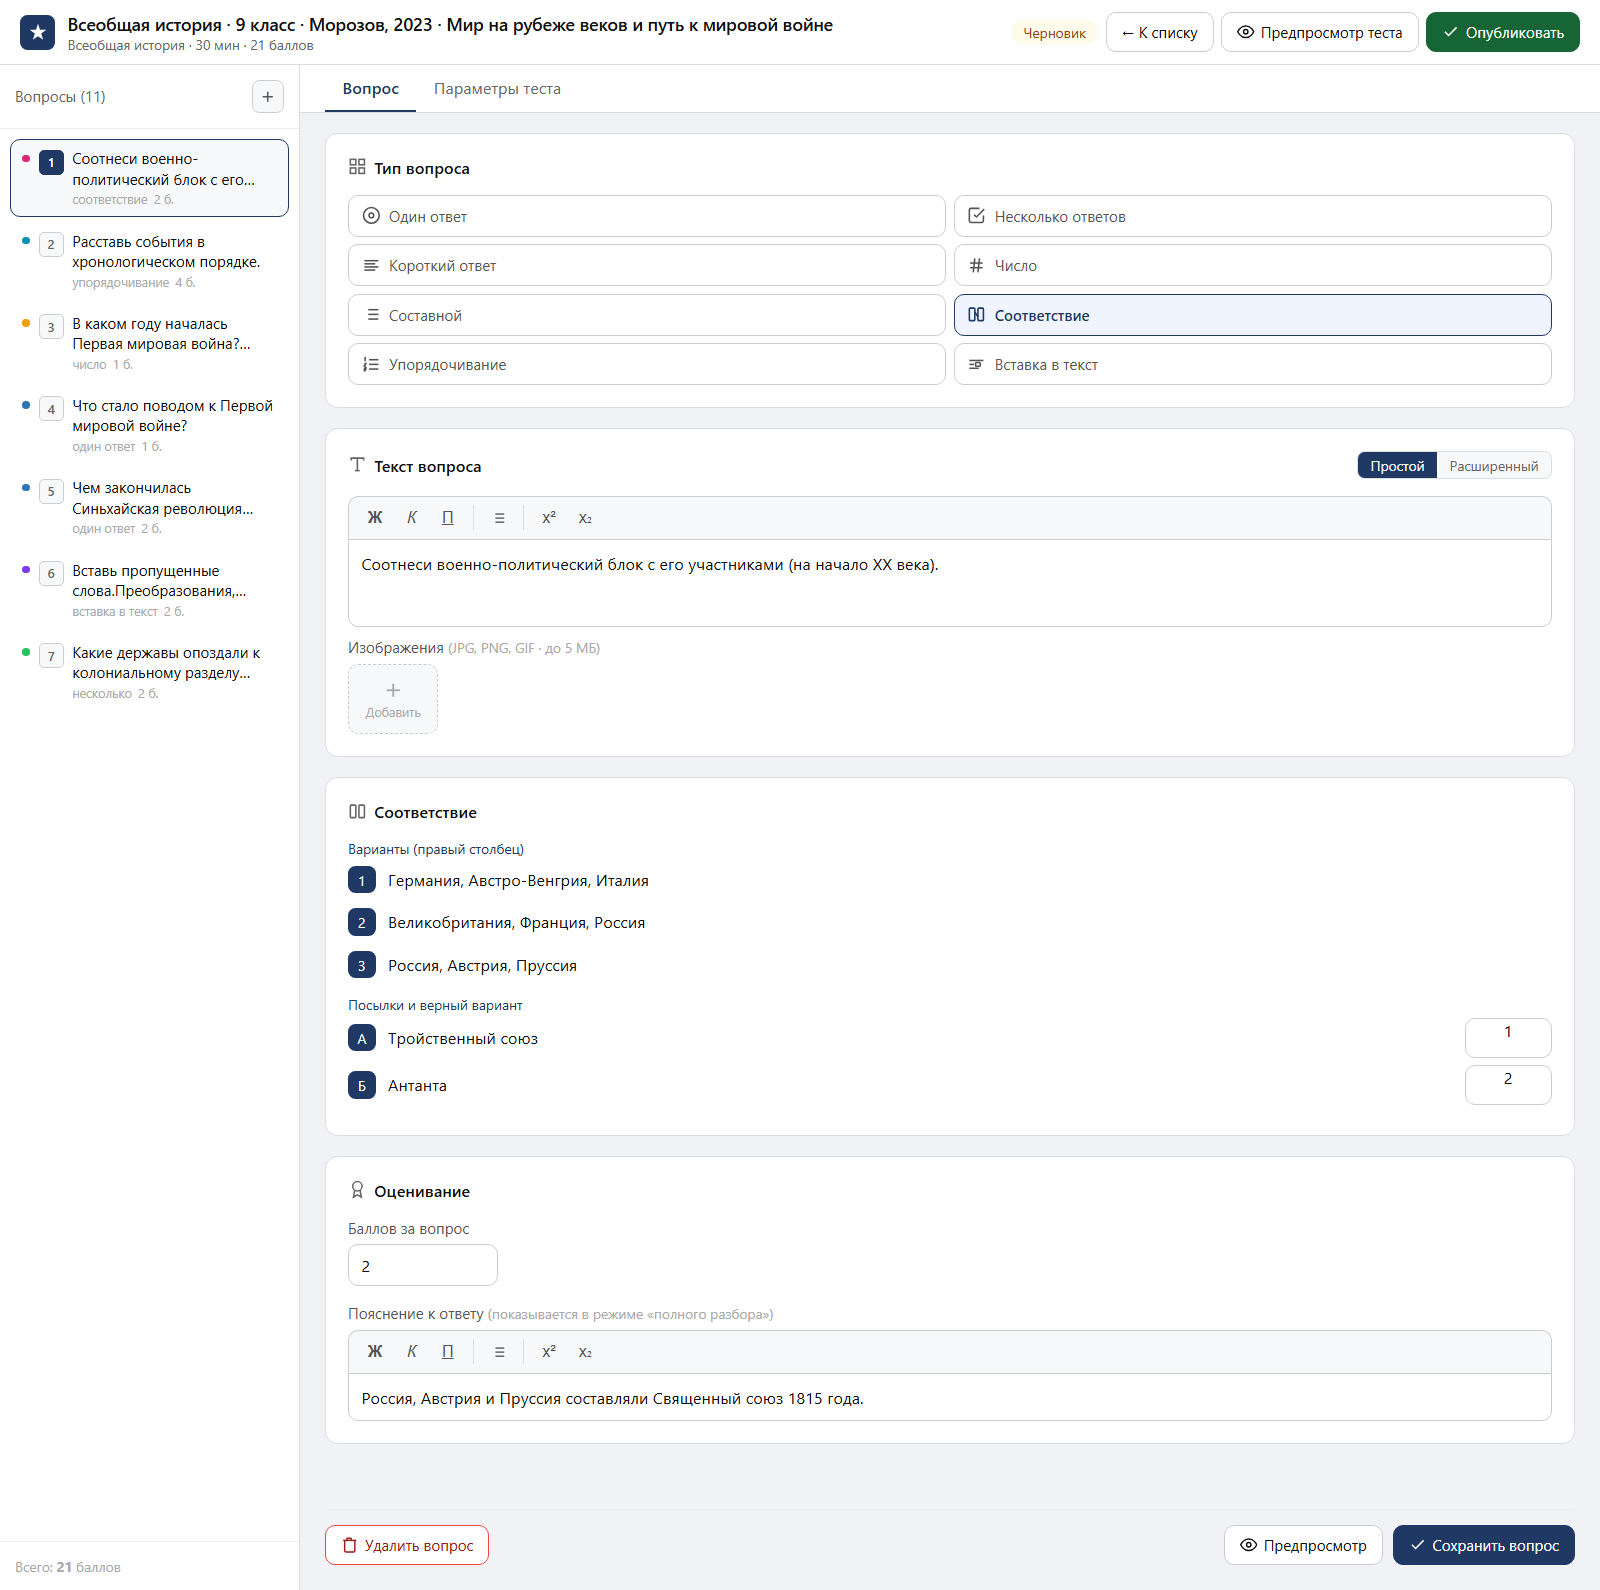The width and height of the screenshot is (1600, 1590).
Task: Apply italic in the question text toolbar
Action: tap(412, 518)
